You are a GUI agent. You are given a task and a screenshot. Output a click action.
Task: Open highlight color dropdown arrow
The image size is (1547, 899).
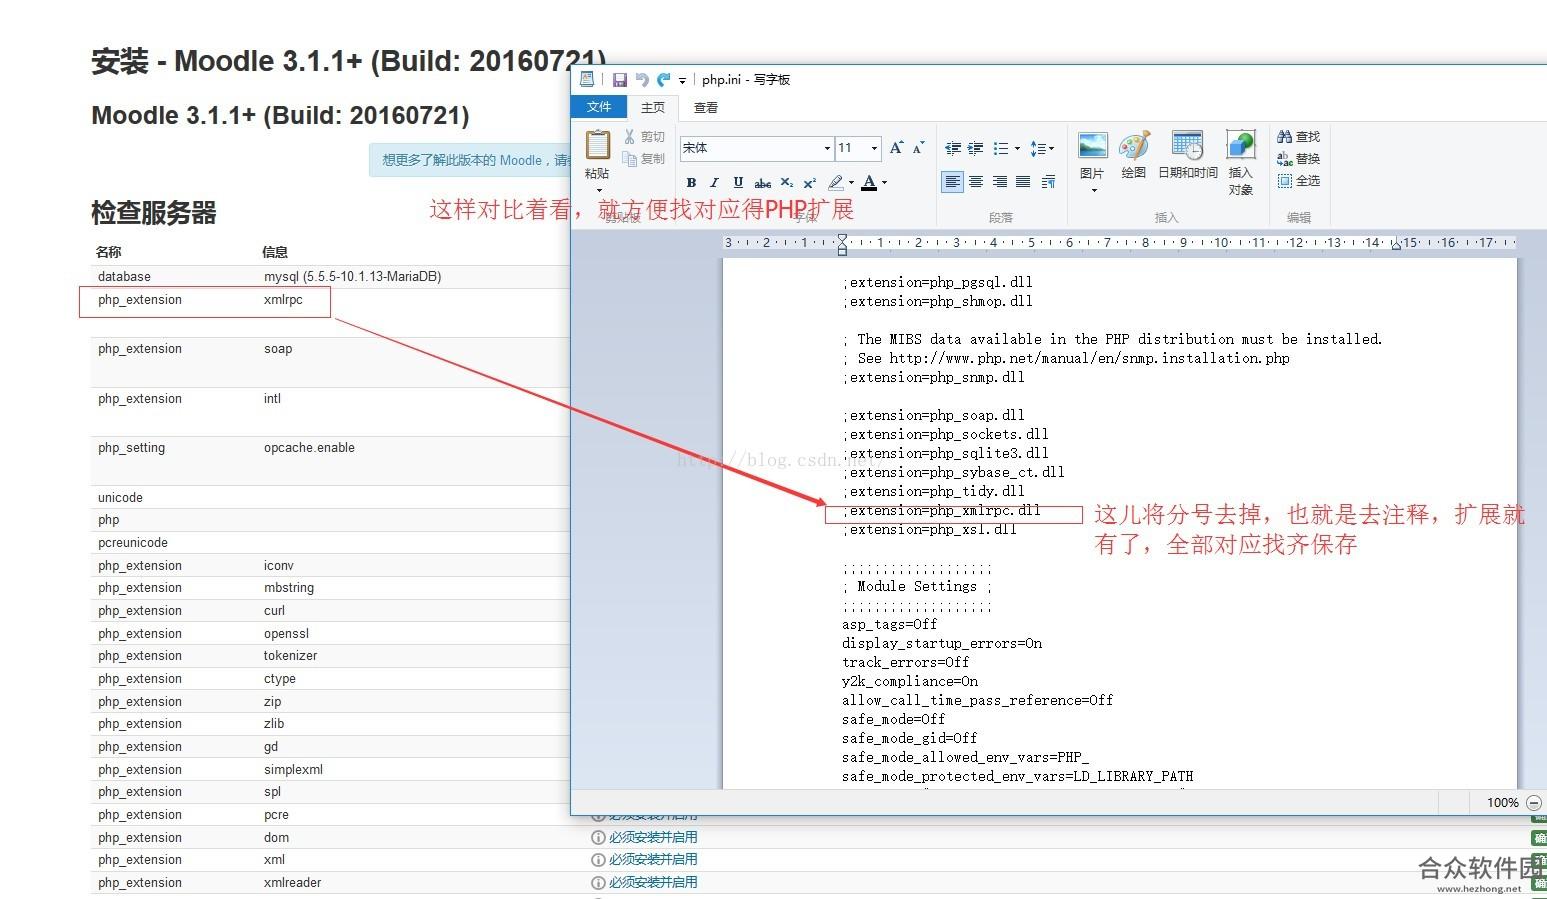click(851, 182)
